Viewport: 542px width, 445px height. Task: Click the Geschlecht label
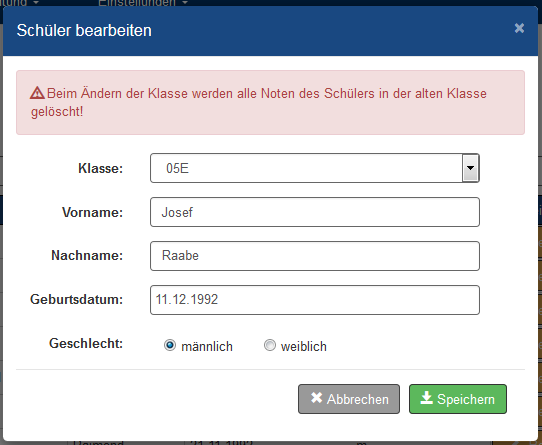[86, 344]
